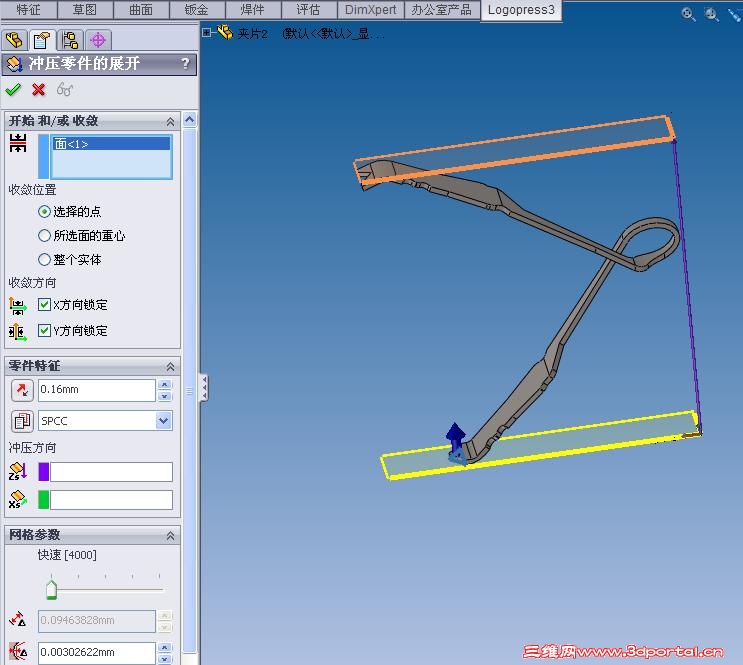743x665 pixels.
Task: Click the Xs stamping direction icon
Action: (18, 500)
